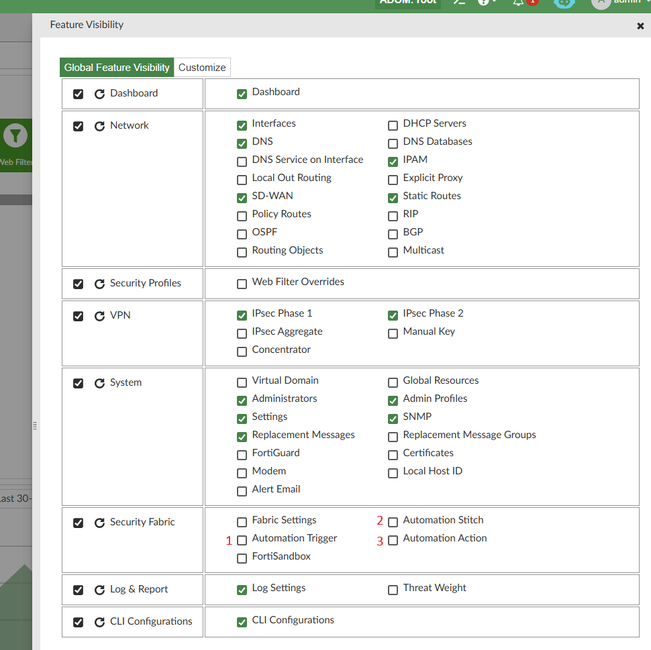Click the Log & Report refresh icon
The height and width of the screenshot is (650, 651).
(x=99, y=590)
